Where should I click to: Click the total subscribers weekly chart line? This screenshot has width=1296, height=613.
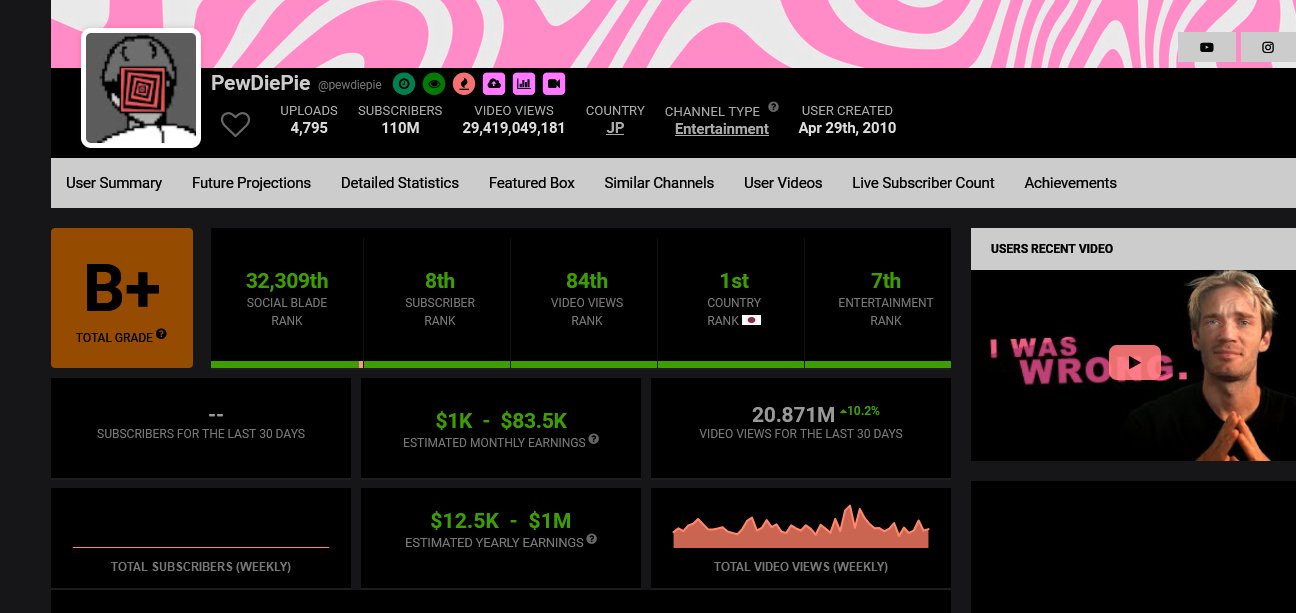(201, 547)
